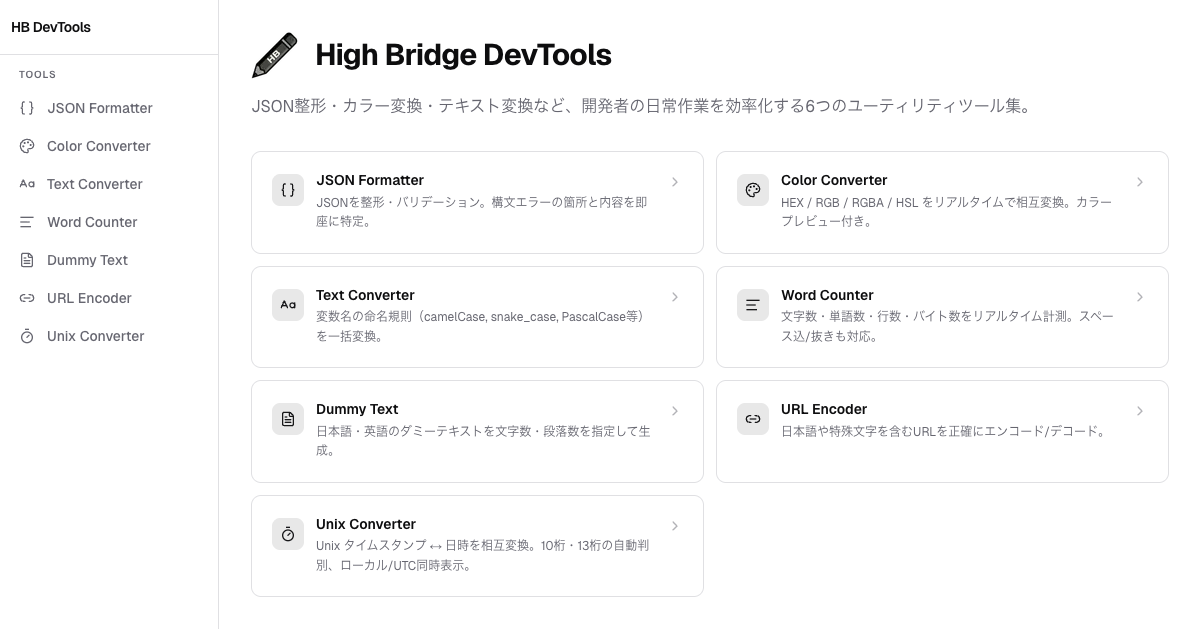Image resolution: width=1200 pixels, height=629 pixels.
Task: Open Word Counter from the sidebar menu
Action: pyautogui.click(x=92, y=222)
